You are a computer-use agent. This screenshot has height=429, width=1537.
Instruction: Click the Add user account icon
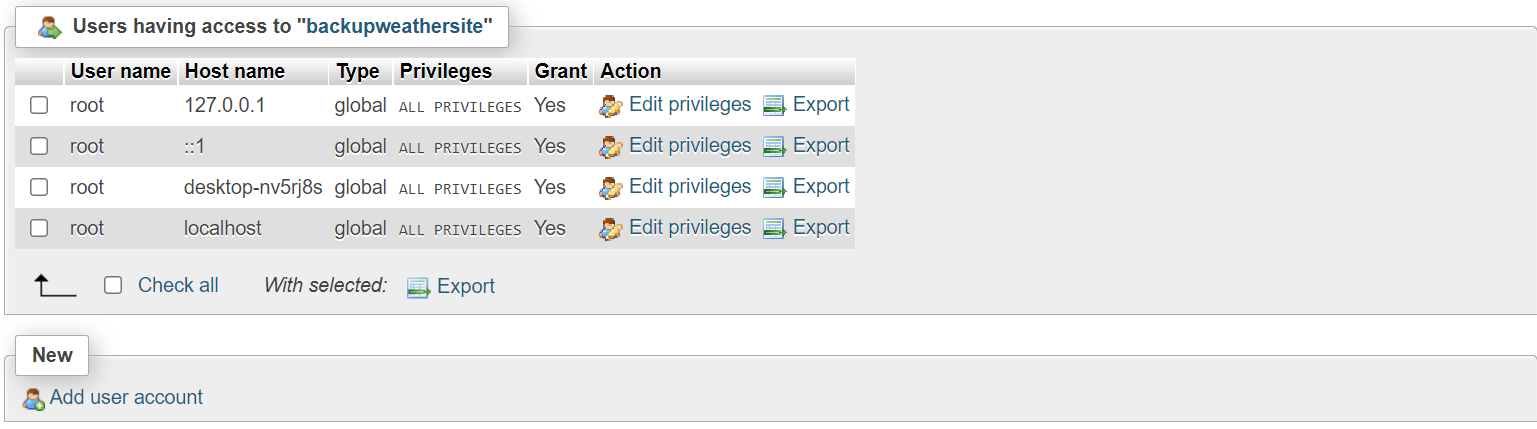[34, 399]
